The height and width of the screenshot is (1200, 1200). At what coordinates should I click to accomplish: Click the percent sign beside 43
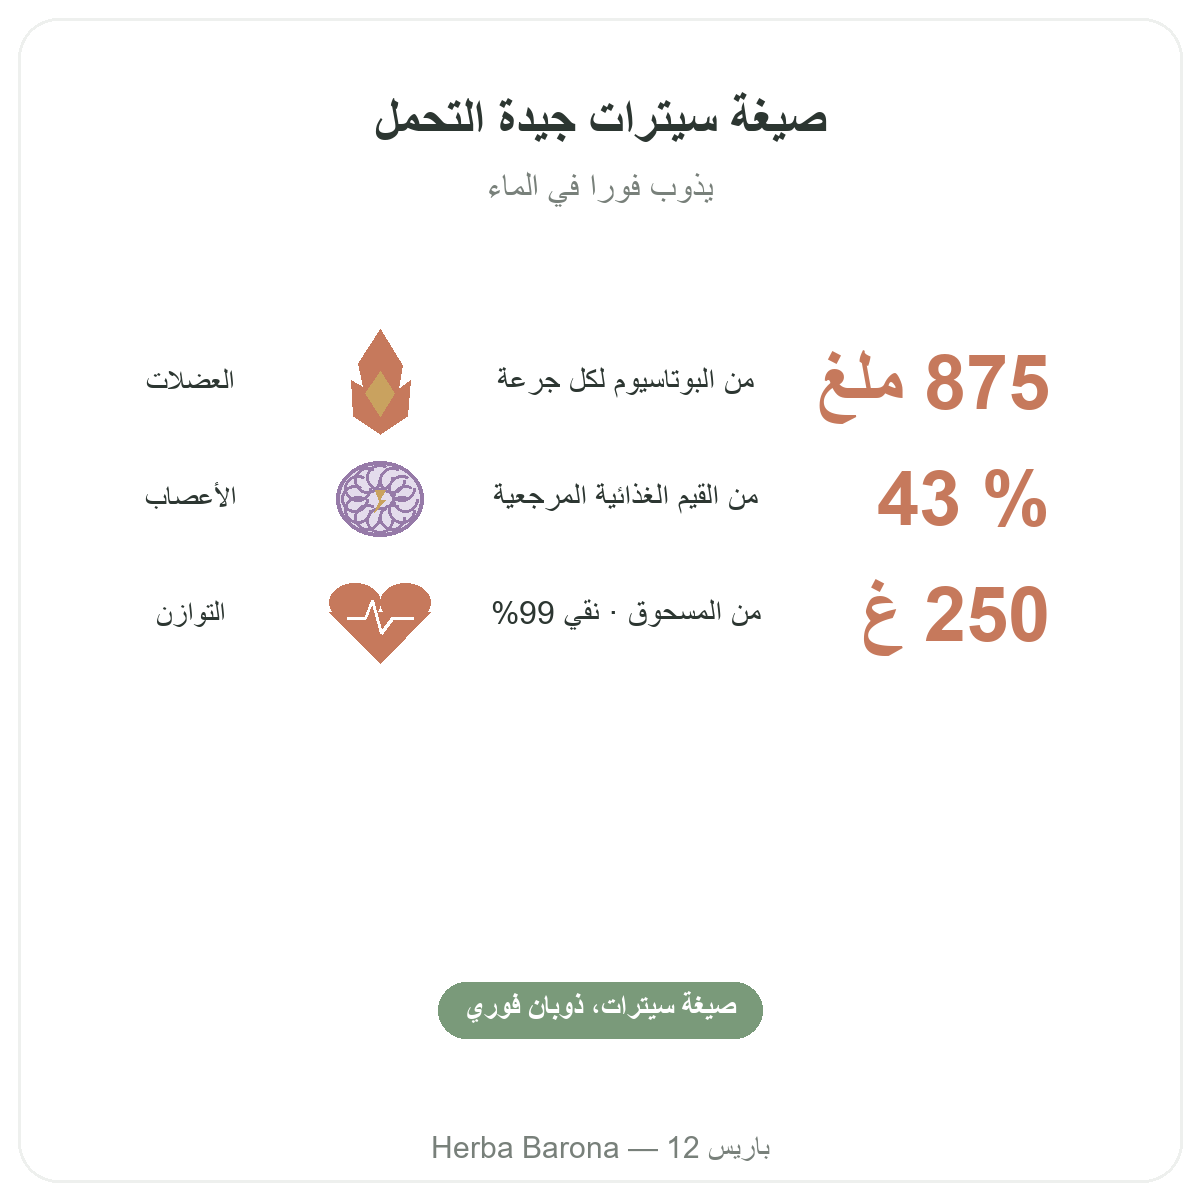click(x=1016, y=499)
